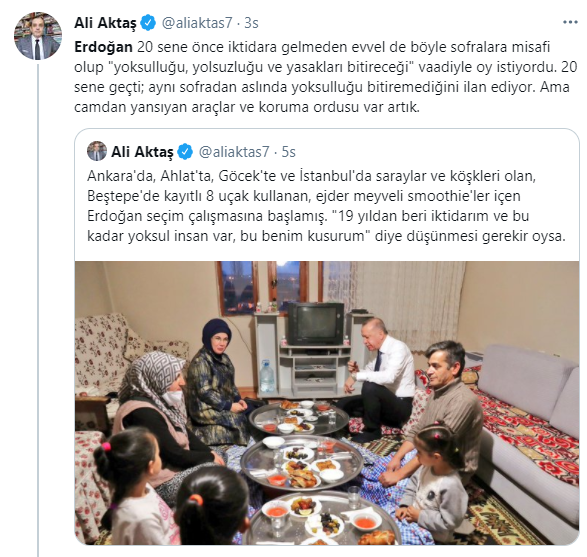Click Ali Aktaş large profile avatar
Image resolution: width=587 pixels, height=557 pixels.
click(x=37, y=36)
